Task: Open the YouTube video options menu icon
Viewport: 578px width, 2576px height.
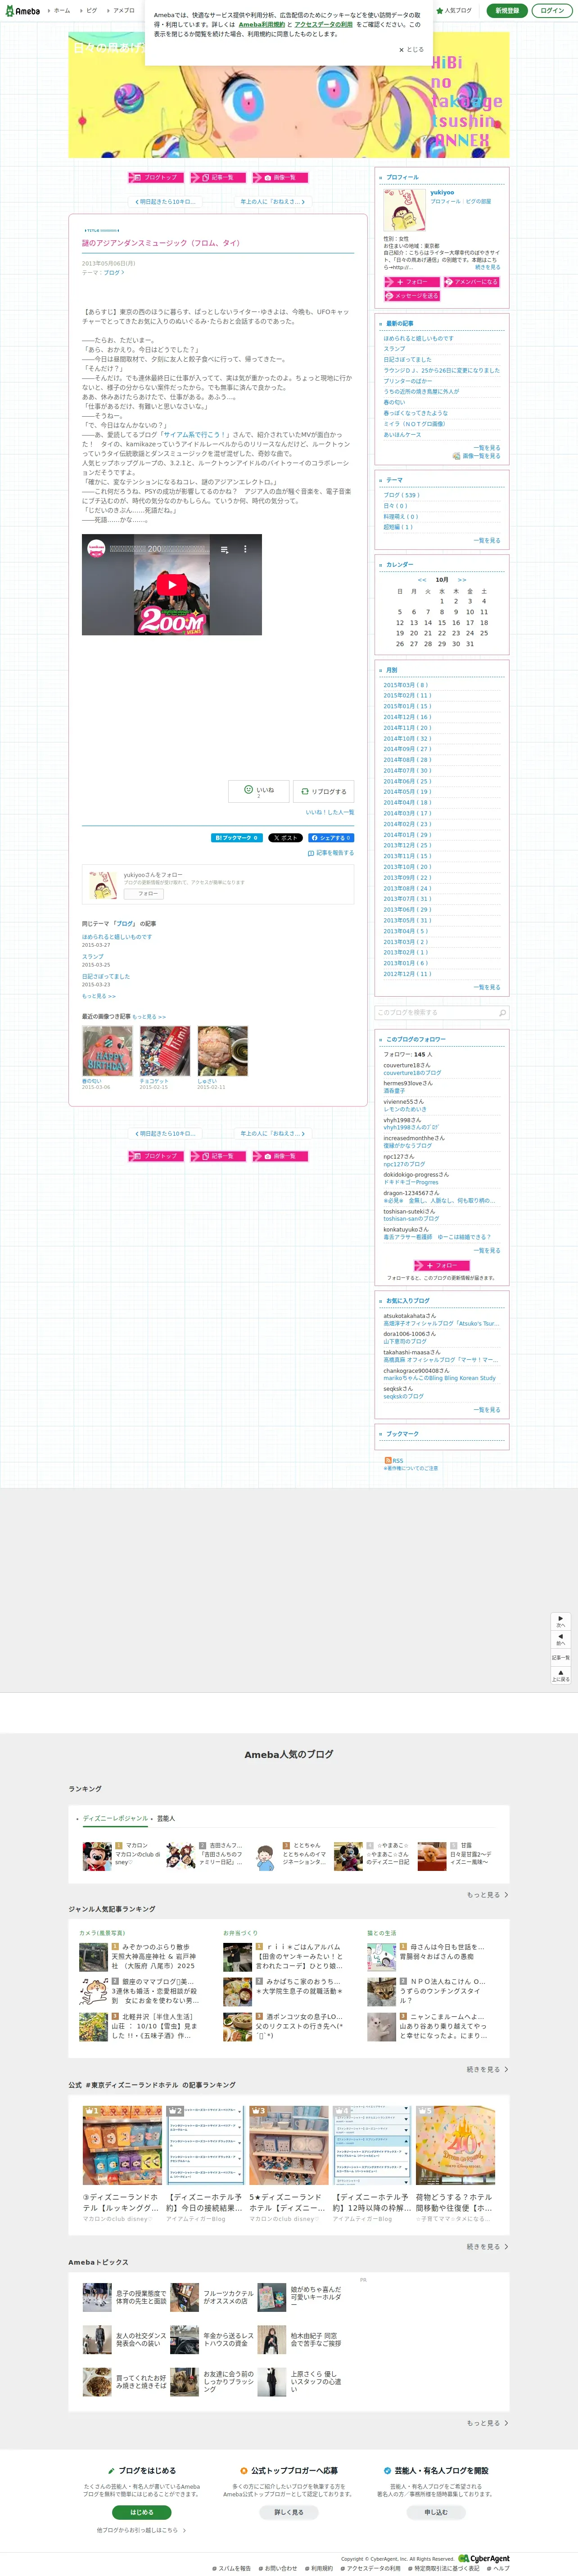Action: click(x=245, y=548)
